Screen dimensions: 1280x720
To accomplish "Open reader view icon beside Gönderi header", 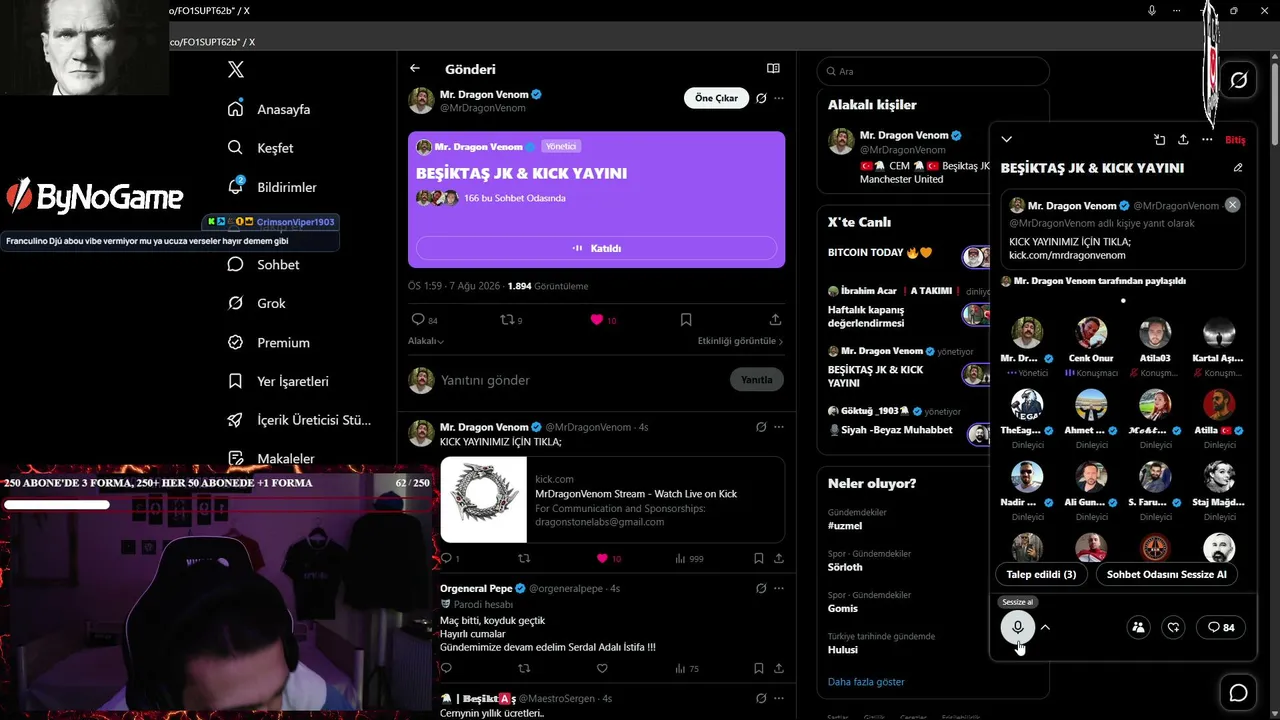I will point(773,69).
